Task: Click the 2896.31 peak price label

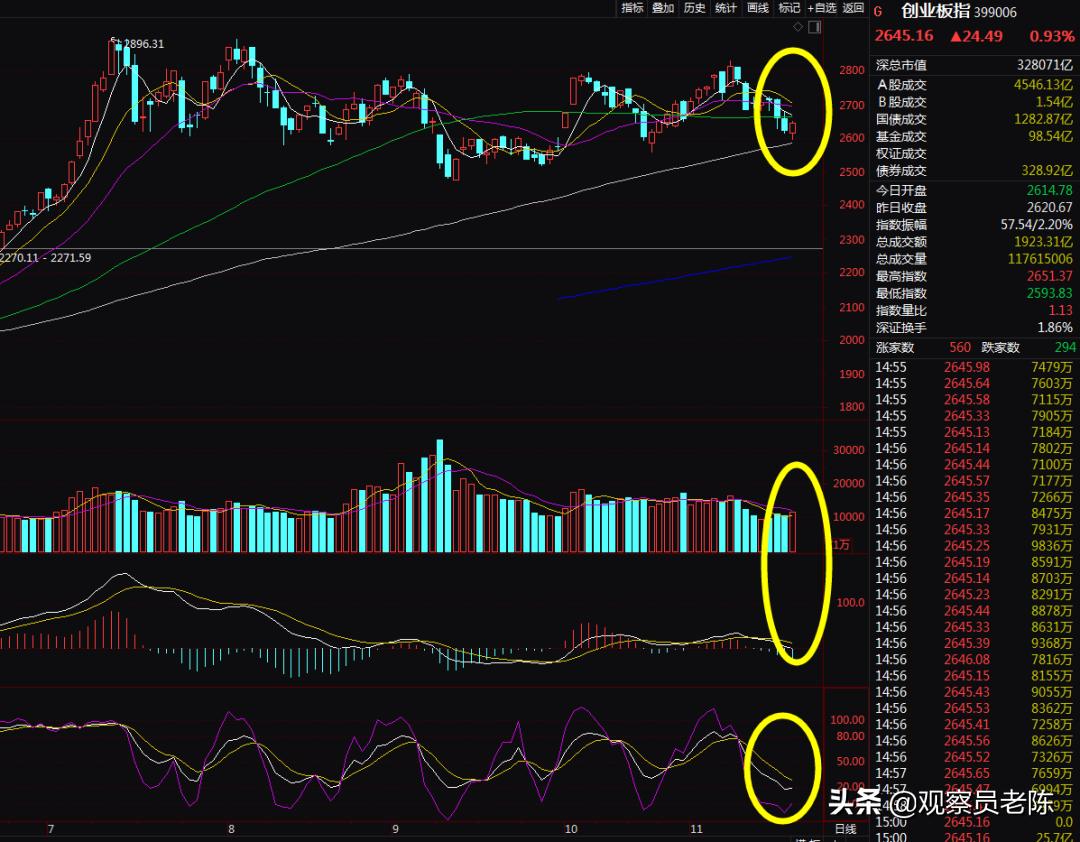Action: click(141, 44)
